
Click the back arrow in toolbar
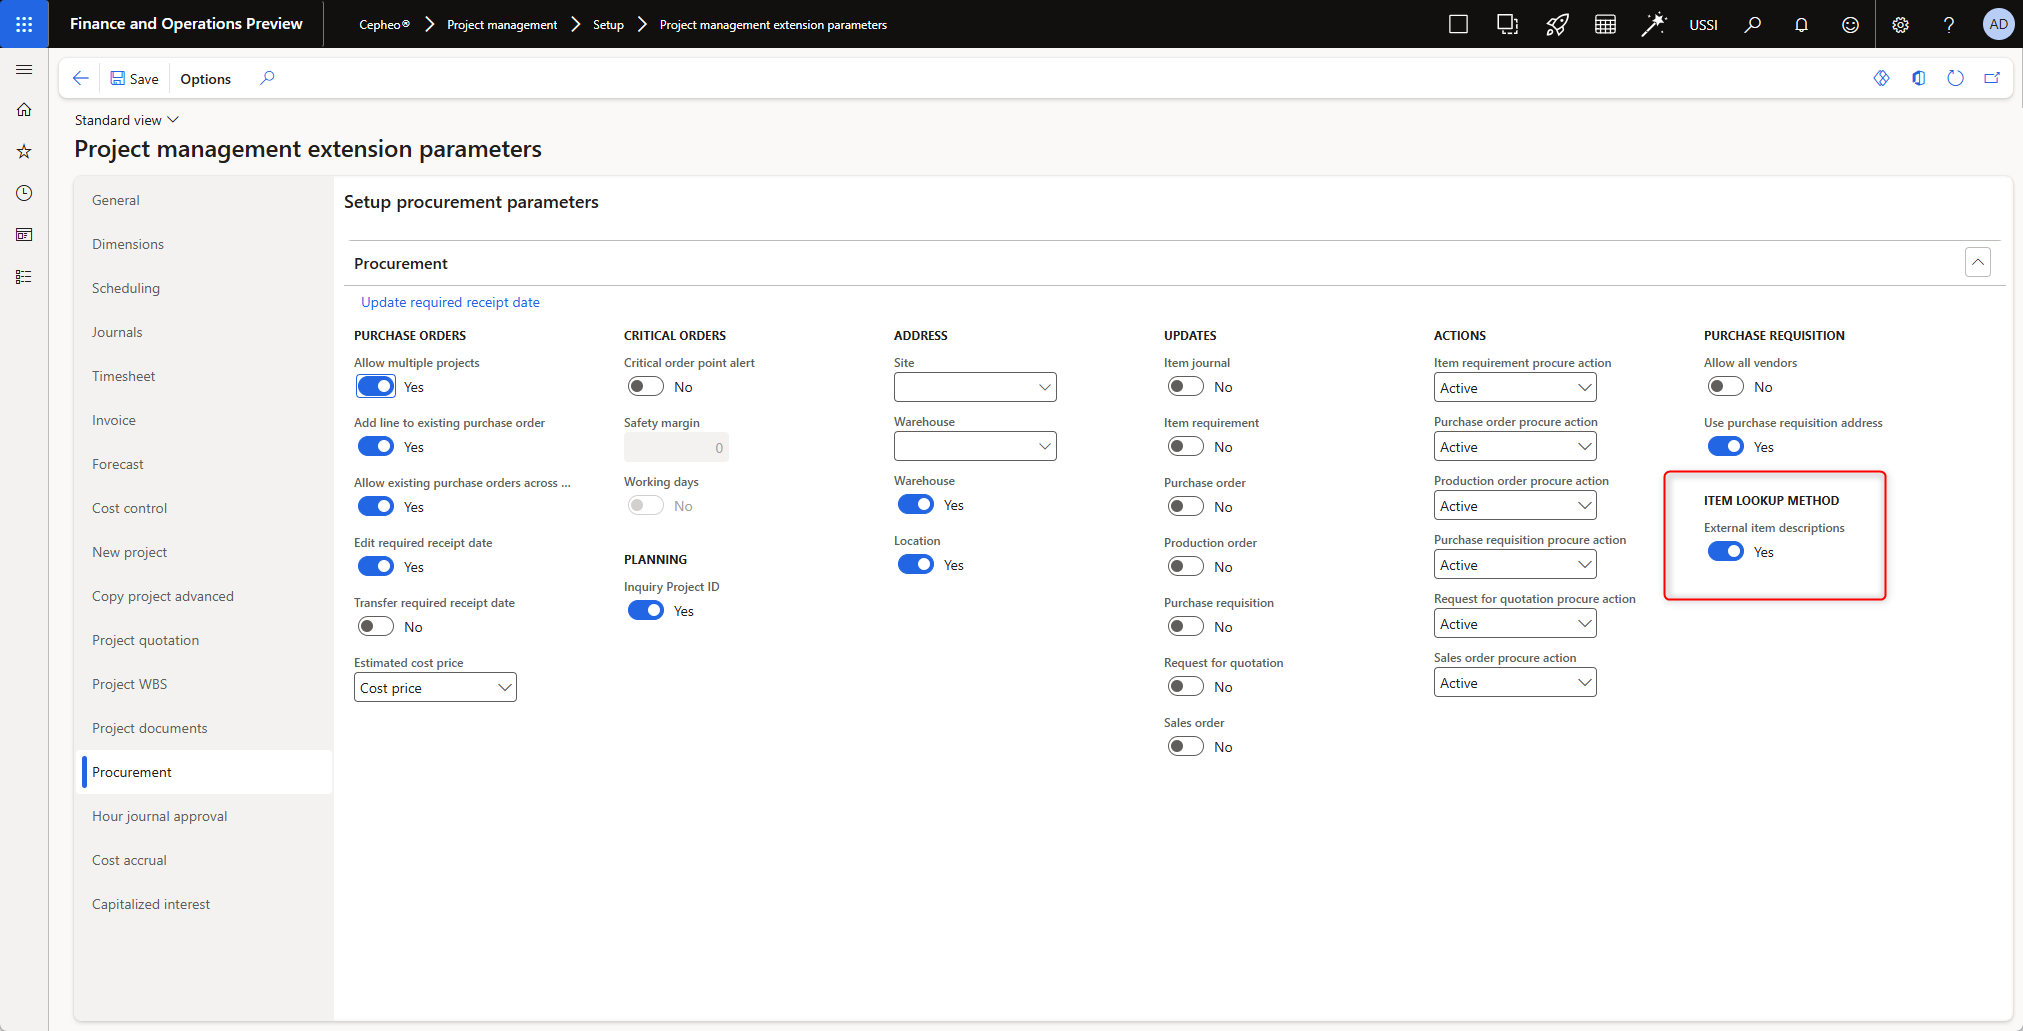(x=81, y=78)
